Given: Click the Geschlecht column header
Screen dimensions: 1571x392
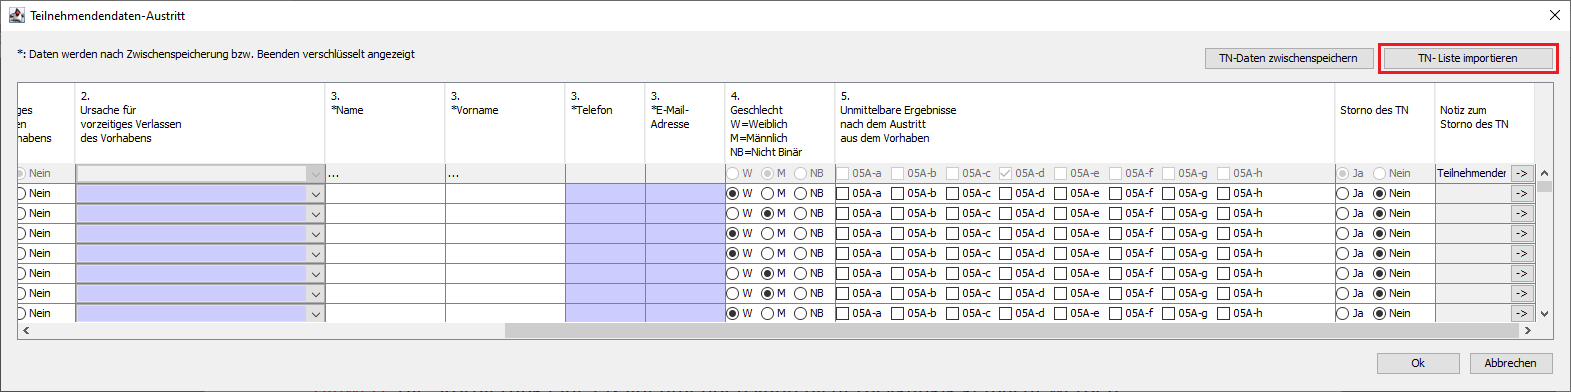Looking at the screenshot, I should point(780,123).
